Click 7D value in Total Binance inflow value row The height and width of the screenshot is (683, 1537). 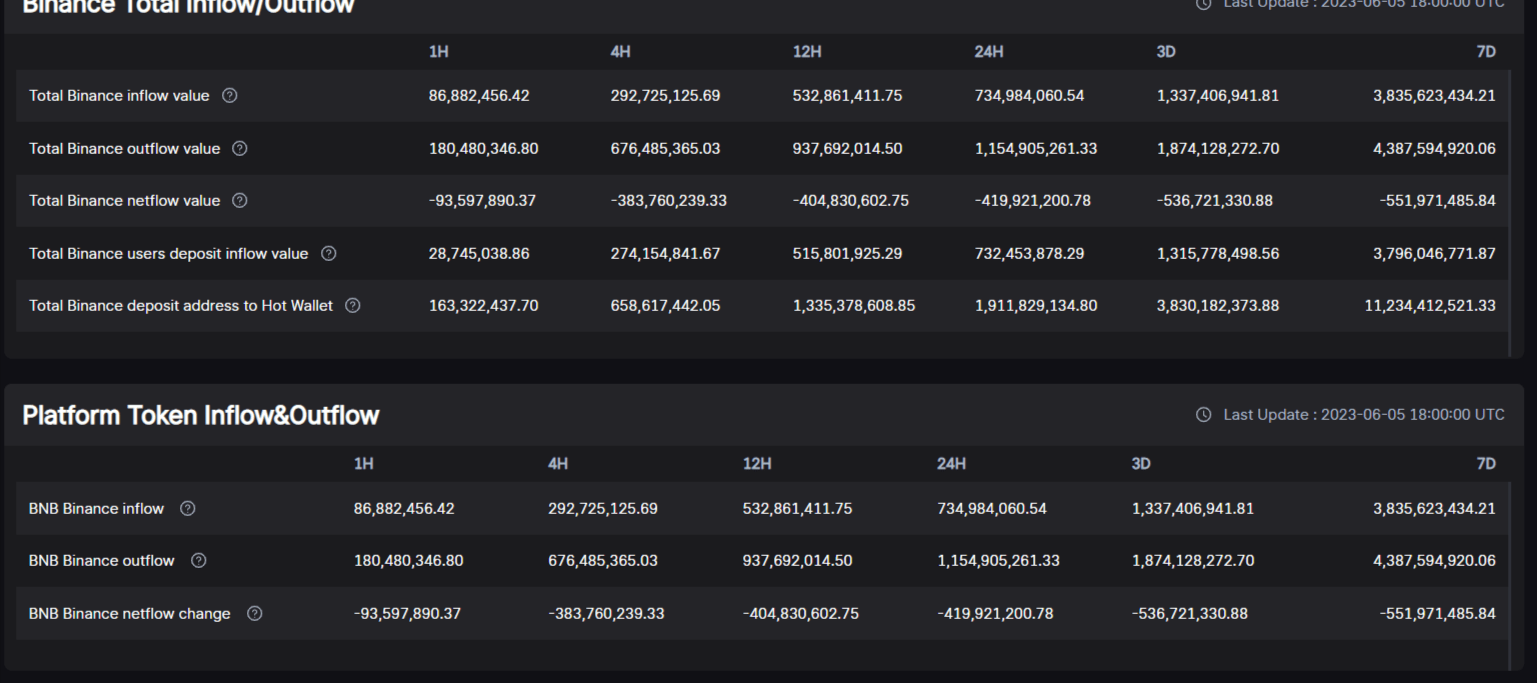coord(1434,96)
